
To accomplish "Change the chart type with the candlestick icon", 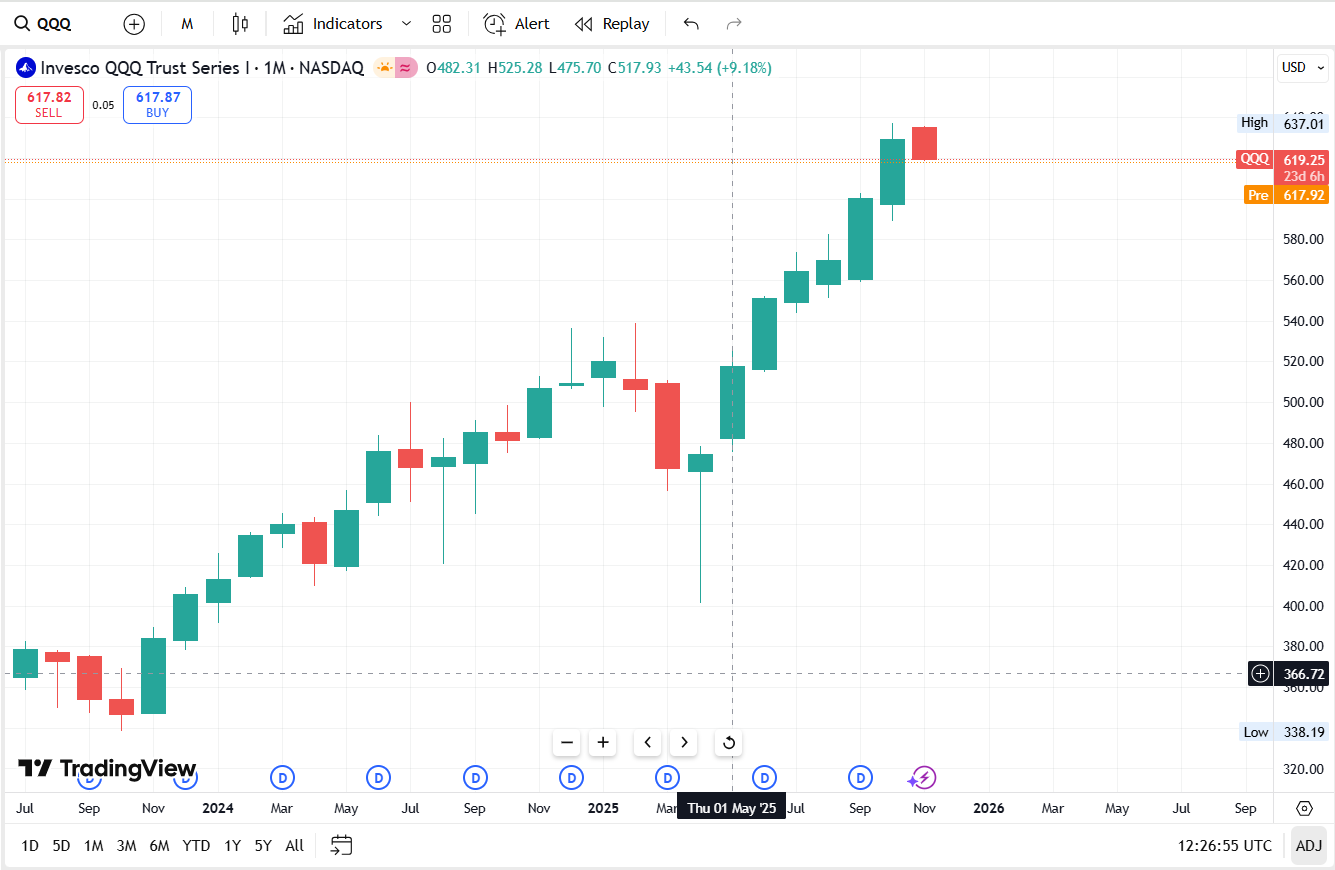I will pyautogui.click(x=239, y=24).
